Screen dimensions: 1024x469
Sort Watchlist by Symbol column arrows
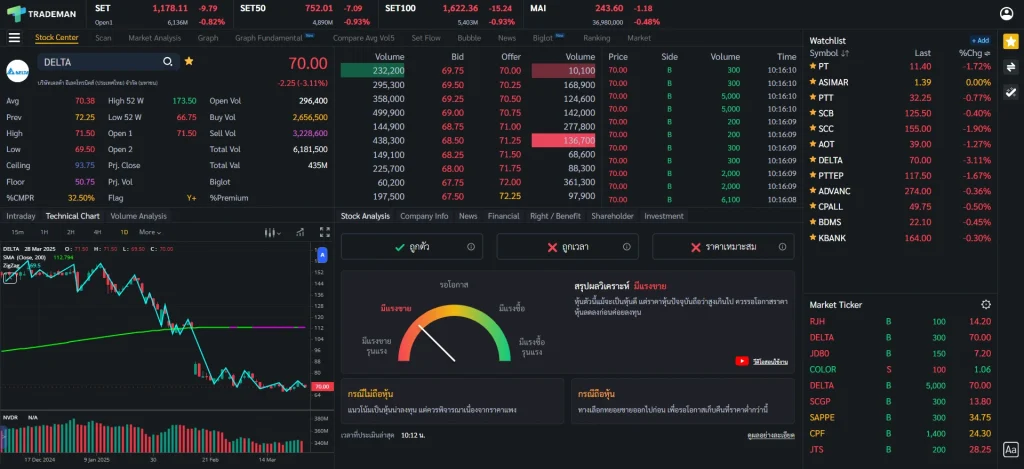tap(845, 53)
